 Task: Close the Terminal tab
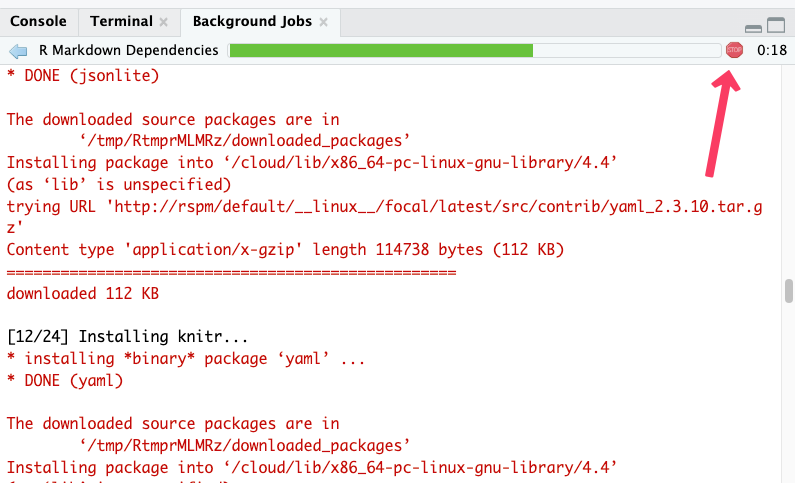pos(163,22)
